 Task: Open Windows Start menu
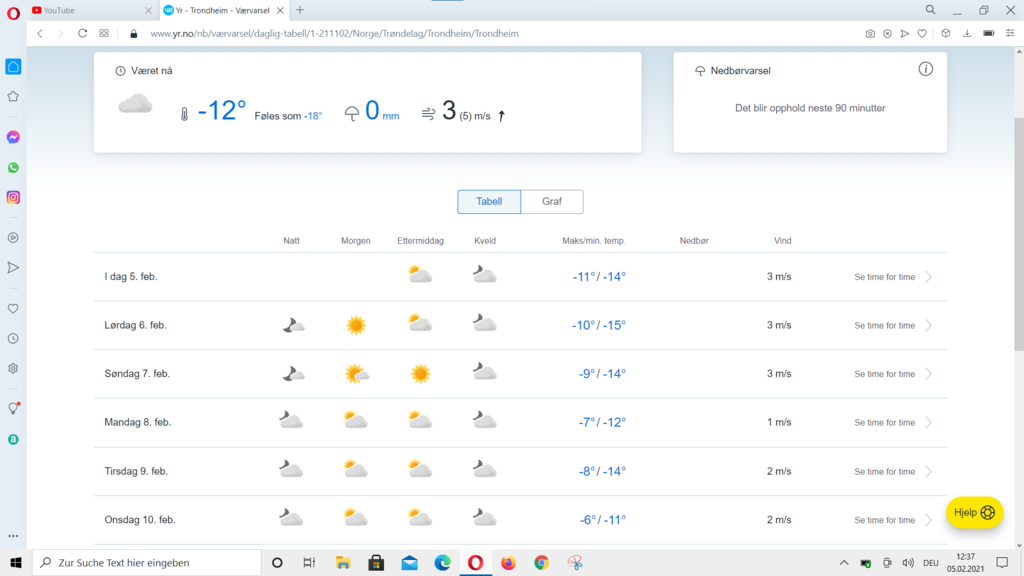click(16, 562)
